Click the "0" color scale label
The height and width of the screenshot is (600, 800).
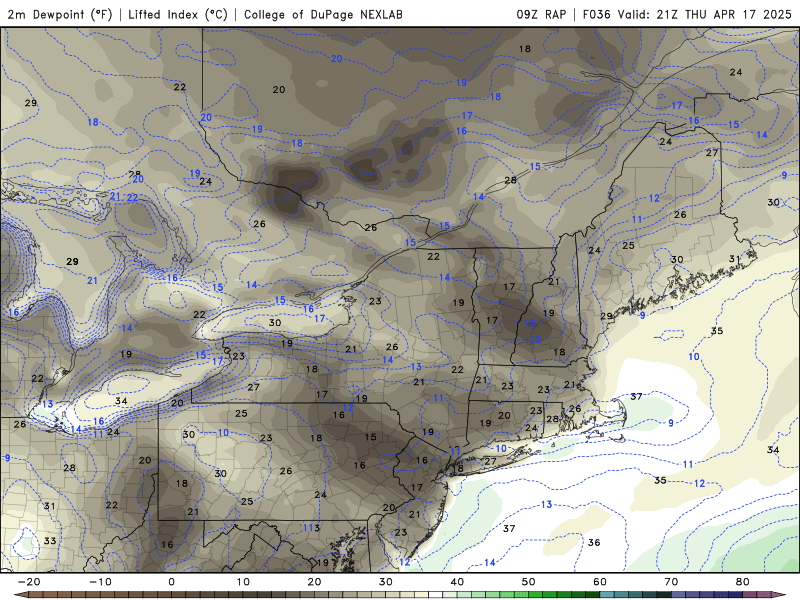coord(171,582)
